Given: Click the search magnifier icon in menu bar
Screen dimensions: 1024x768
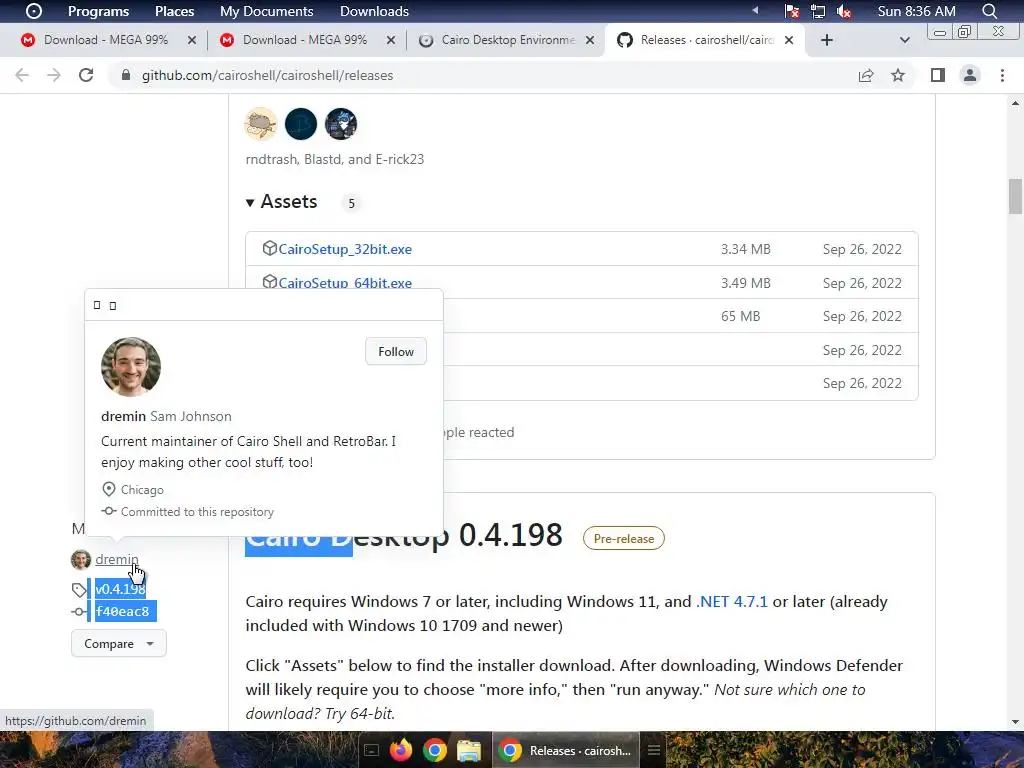Looking at the screenshot, I should (989, 11).
